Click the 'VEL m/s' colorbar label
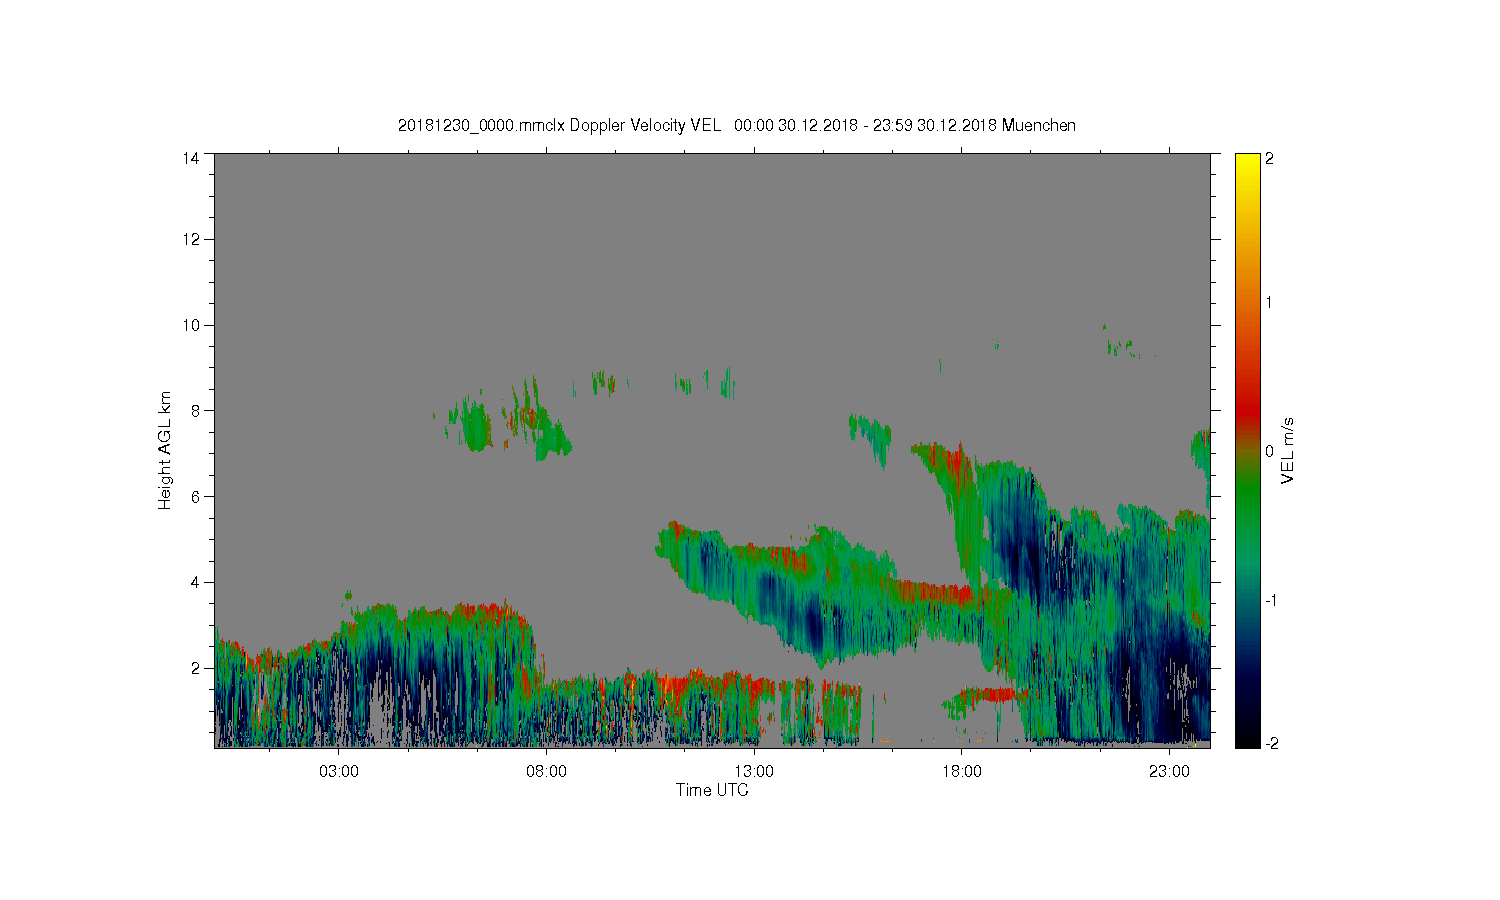The height and width of the screenshot is (900, 1500). [1288, 451]
